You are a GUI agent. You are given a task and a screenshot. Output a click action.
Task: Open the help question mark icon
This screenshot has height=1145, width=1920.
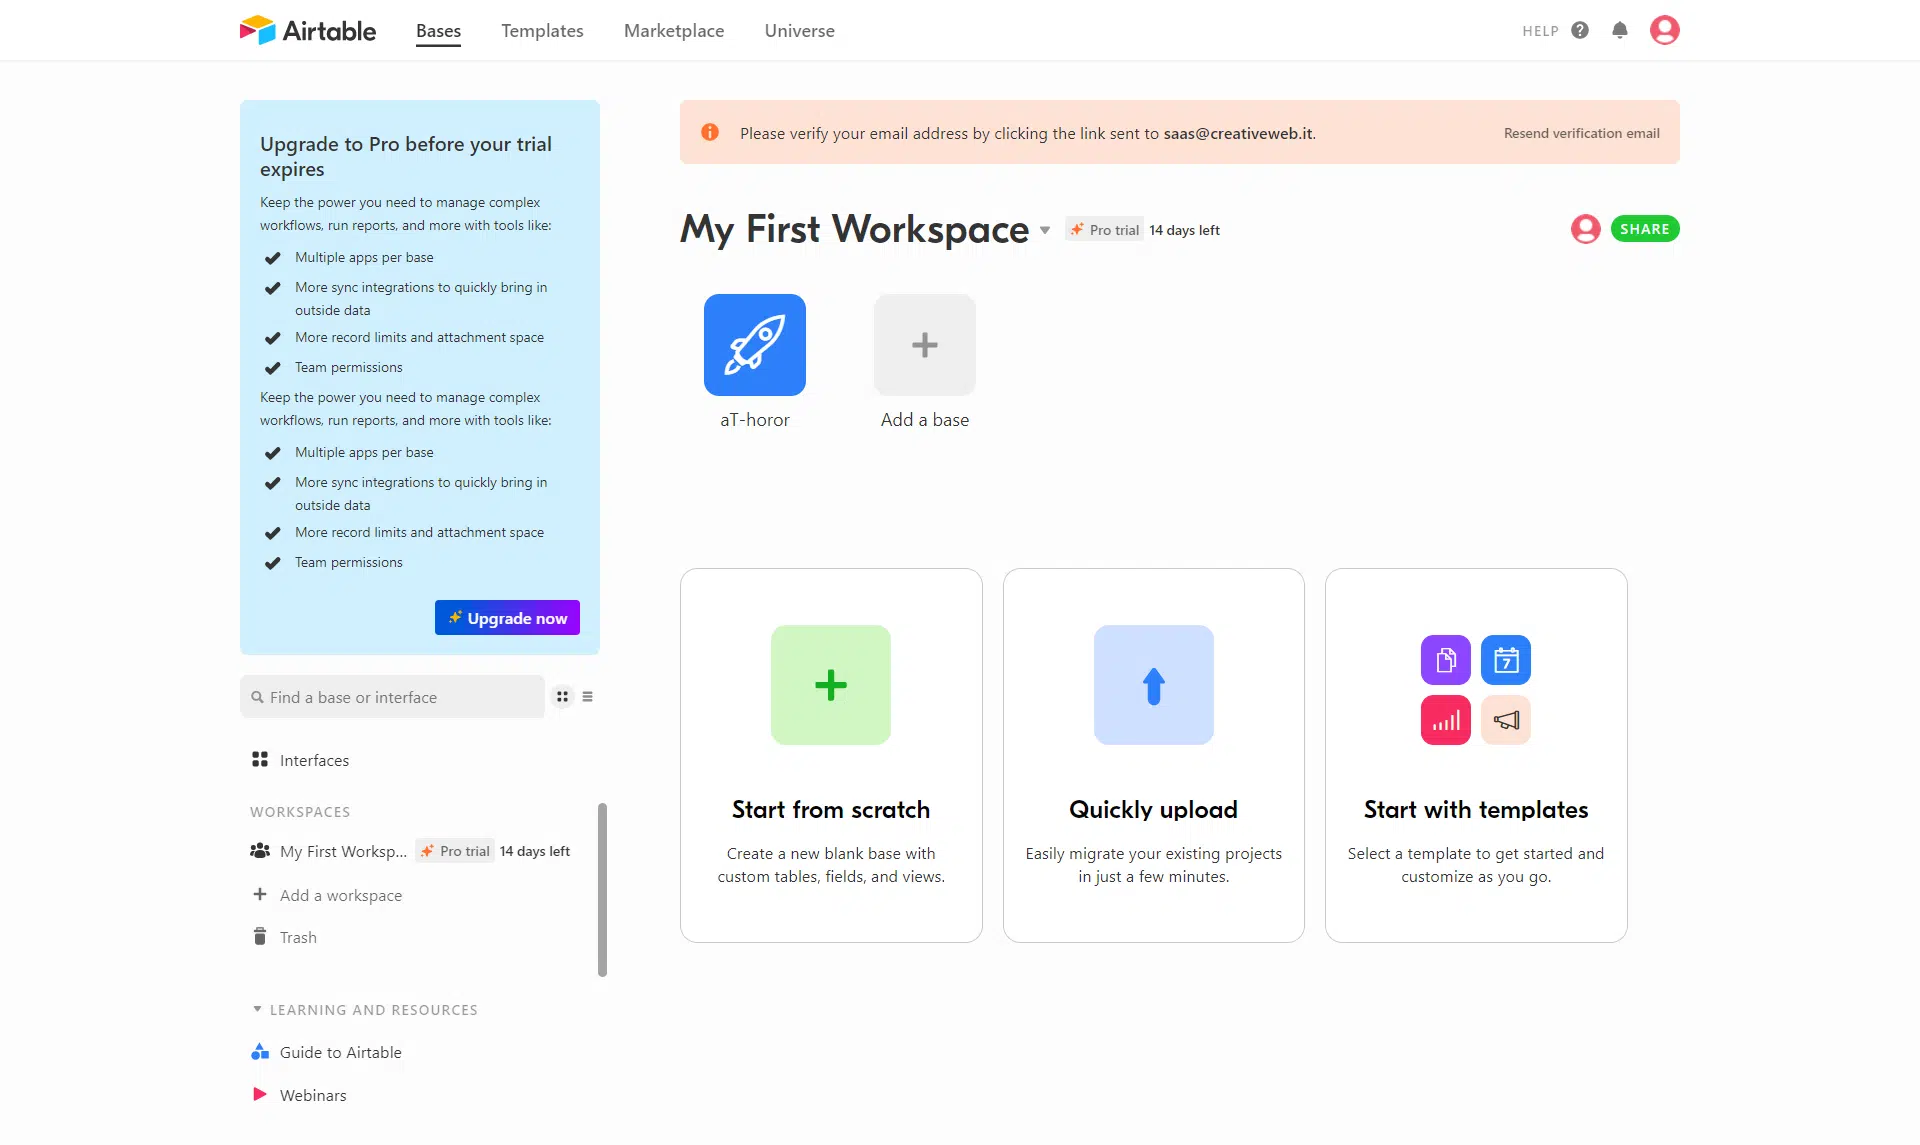[x=1580, y=30]
